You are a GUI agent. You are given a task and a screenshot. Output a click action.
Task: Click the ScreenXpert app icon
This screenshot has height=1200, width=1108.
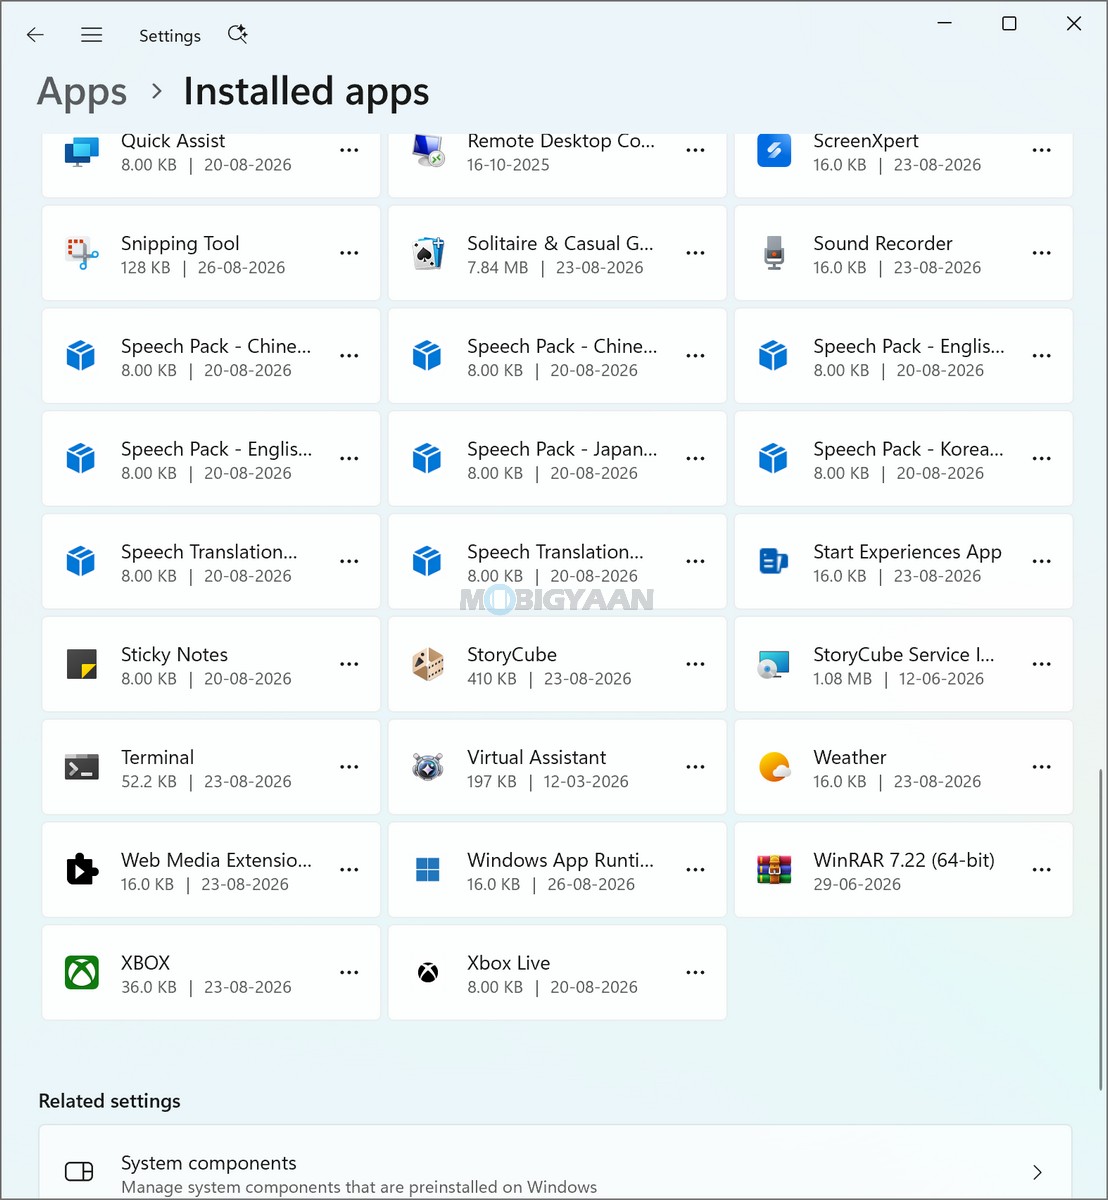(x=774, y=151)
